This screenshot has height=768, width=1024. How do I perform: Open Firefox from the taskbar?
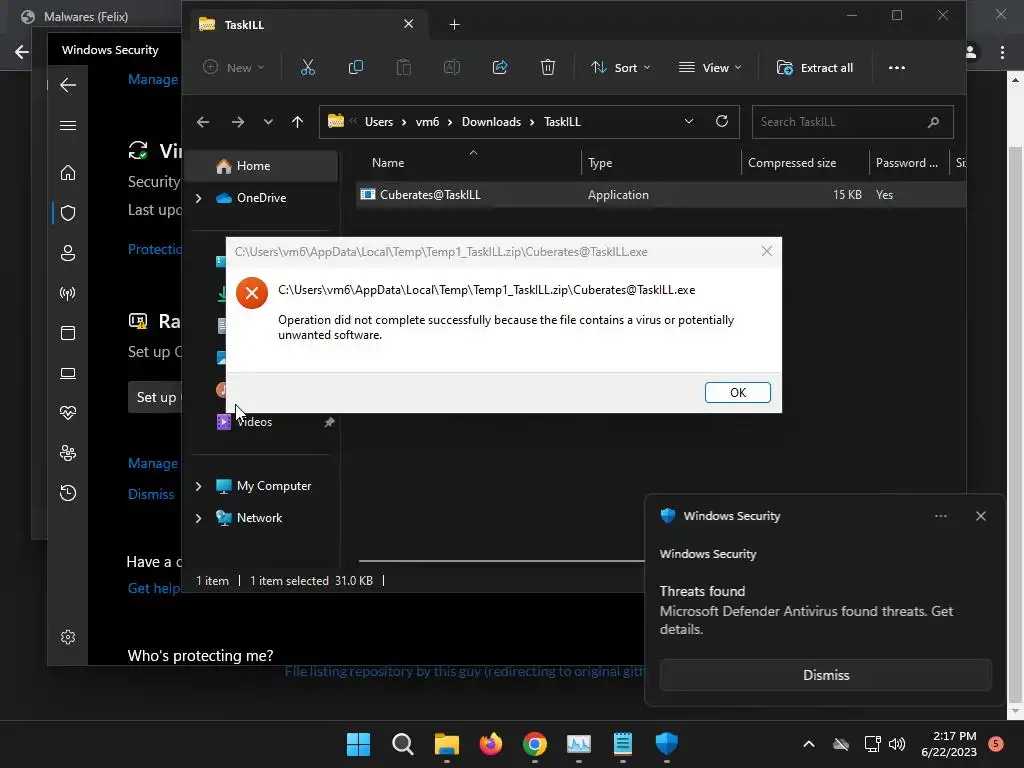click(x=490, y=744)
